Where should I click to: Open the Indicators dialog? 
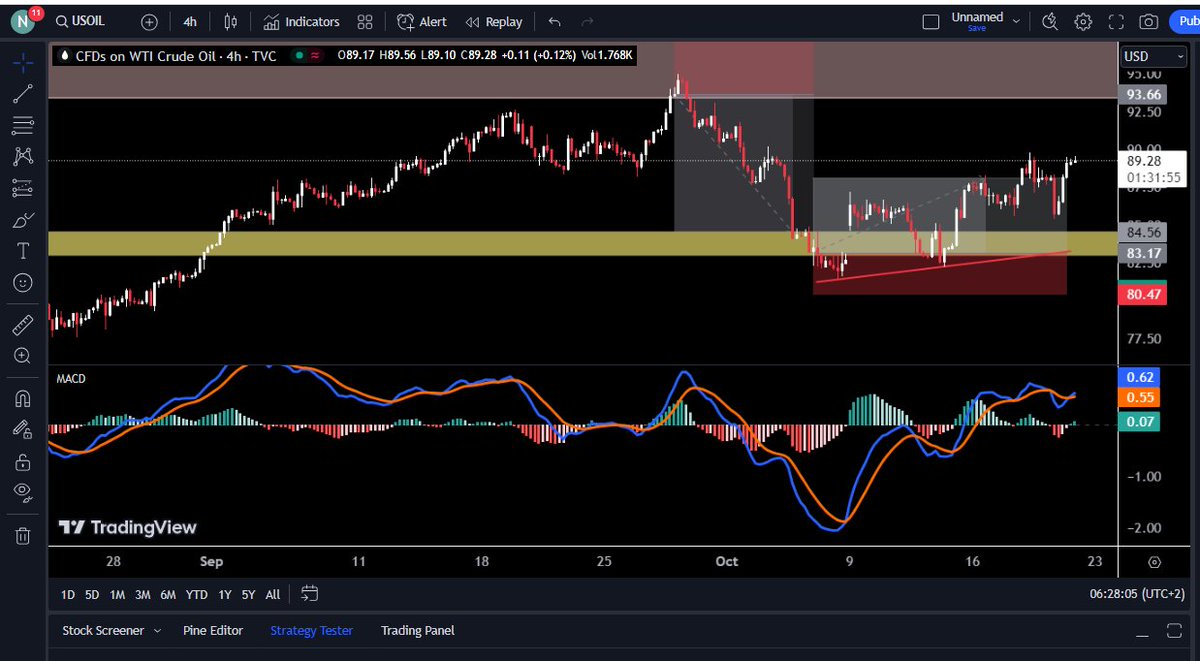301,21
